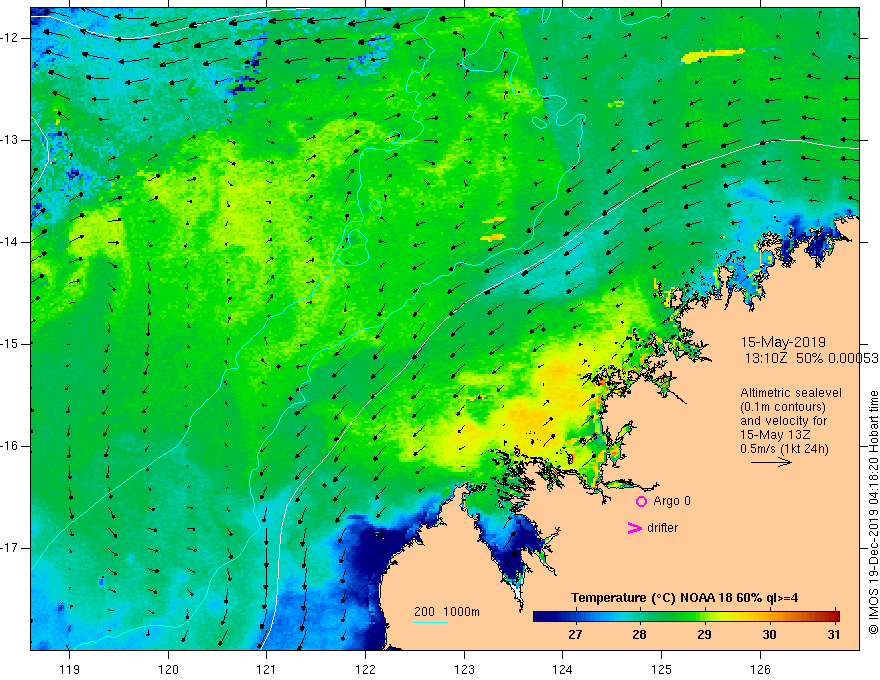Click the 0.5m/s velocity scale arrow
Viewport: 880px width, 680px height.
click(771, 462)
